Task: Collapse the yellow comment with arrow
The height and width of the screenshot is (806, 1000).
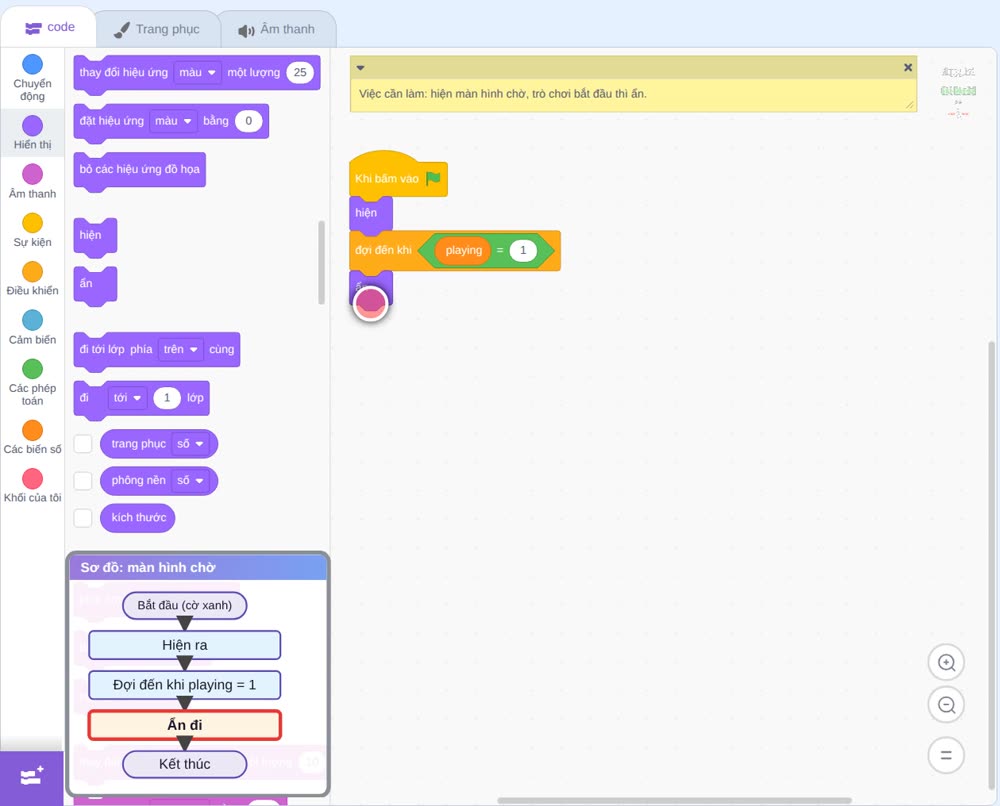Action: coord(360,68)
